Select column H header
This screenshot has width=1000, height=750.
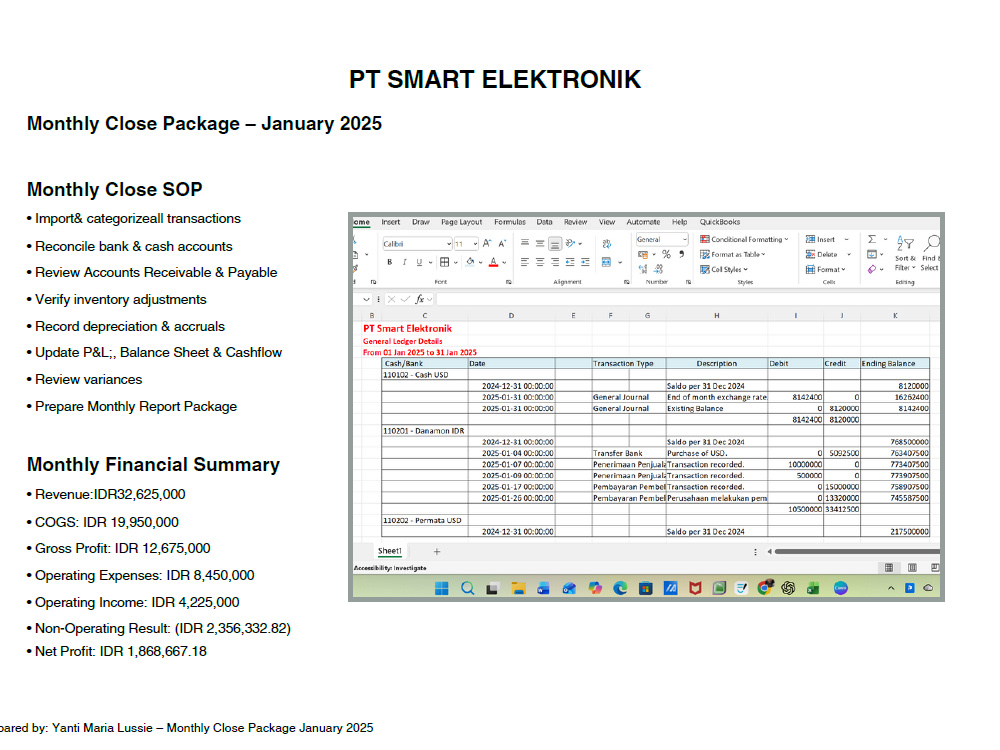click(x=716, y=316)
